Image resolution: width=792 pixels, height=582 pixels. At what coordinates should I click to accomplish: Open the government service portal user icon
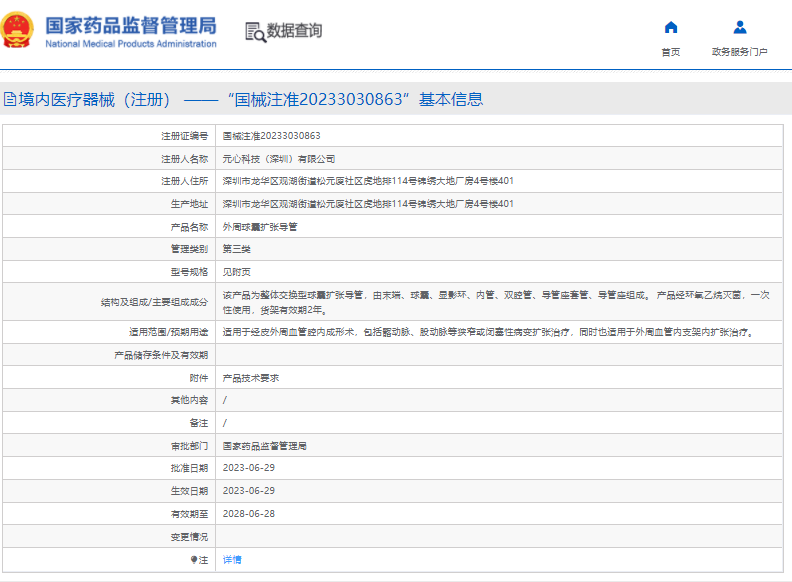pyautogui.click(x=740, y=27)
